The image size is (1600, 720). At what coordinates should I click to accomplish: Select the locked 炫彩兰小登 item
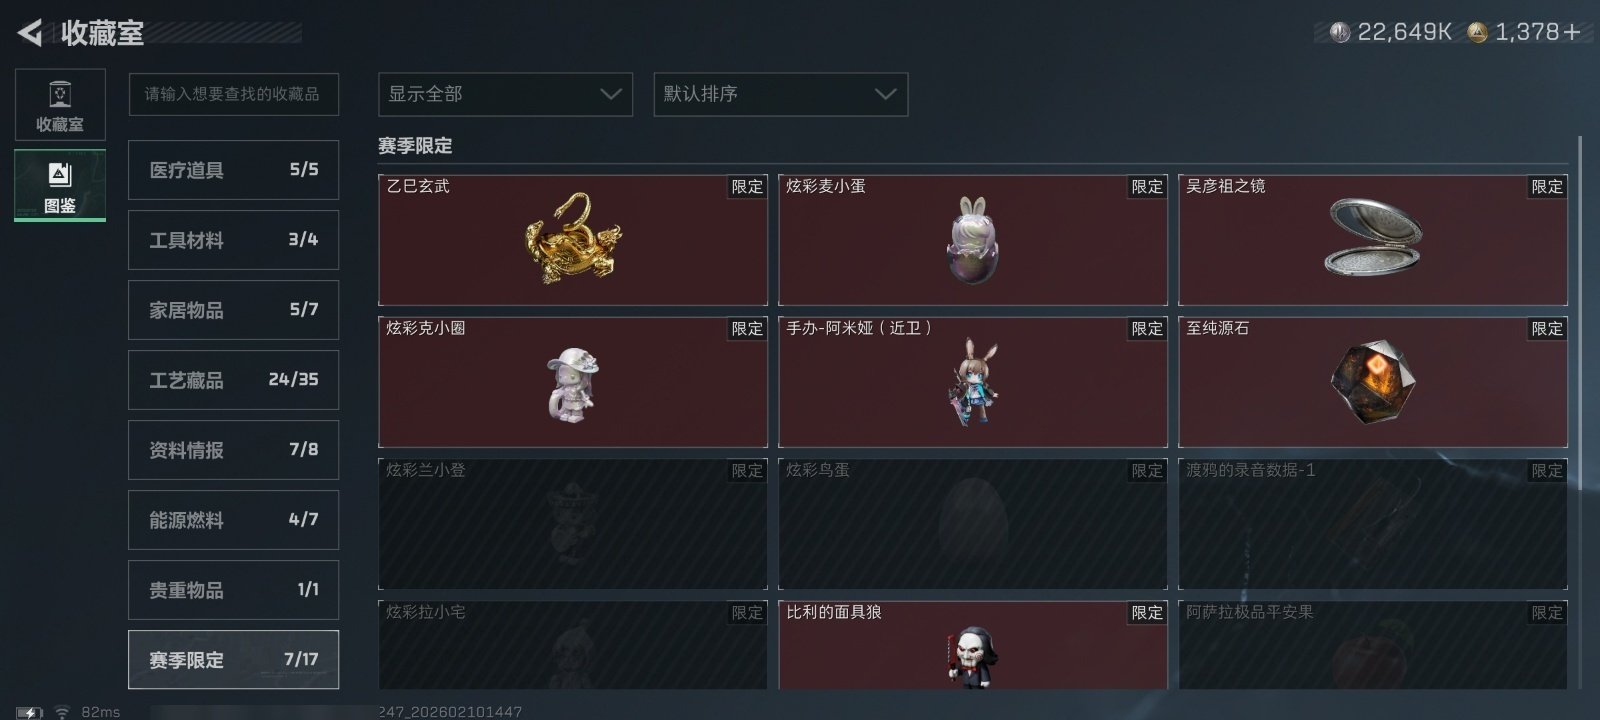click(x=573, y=524)
